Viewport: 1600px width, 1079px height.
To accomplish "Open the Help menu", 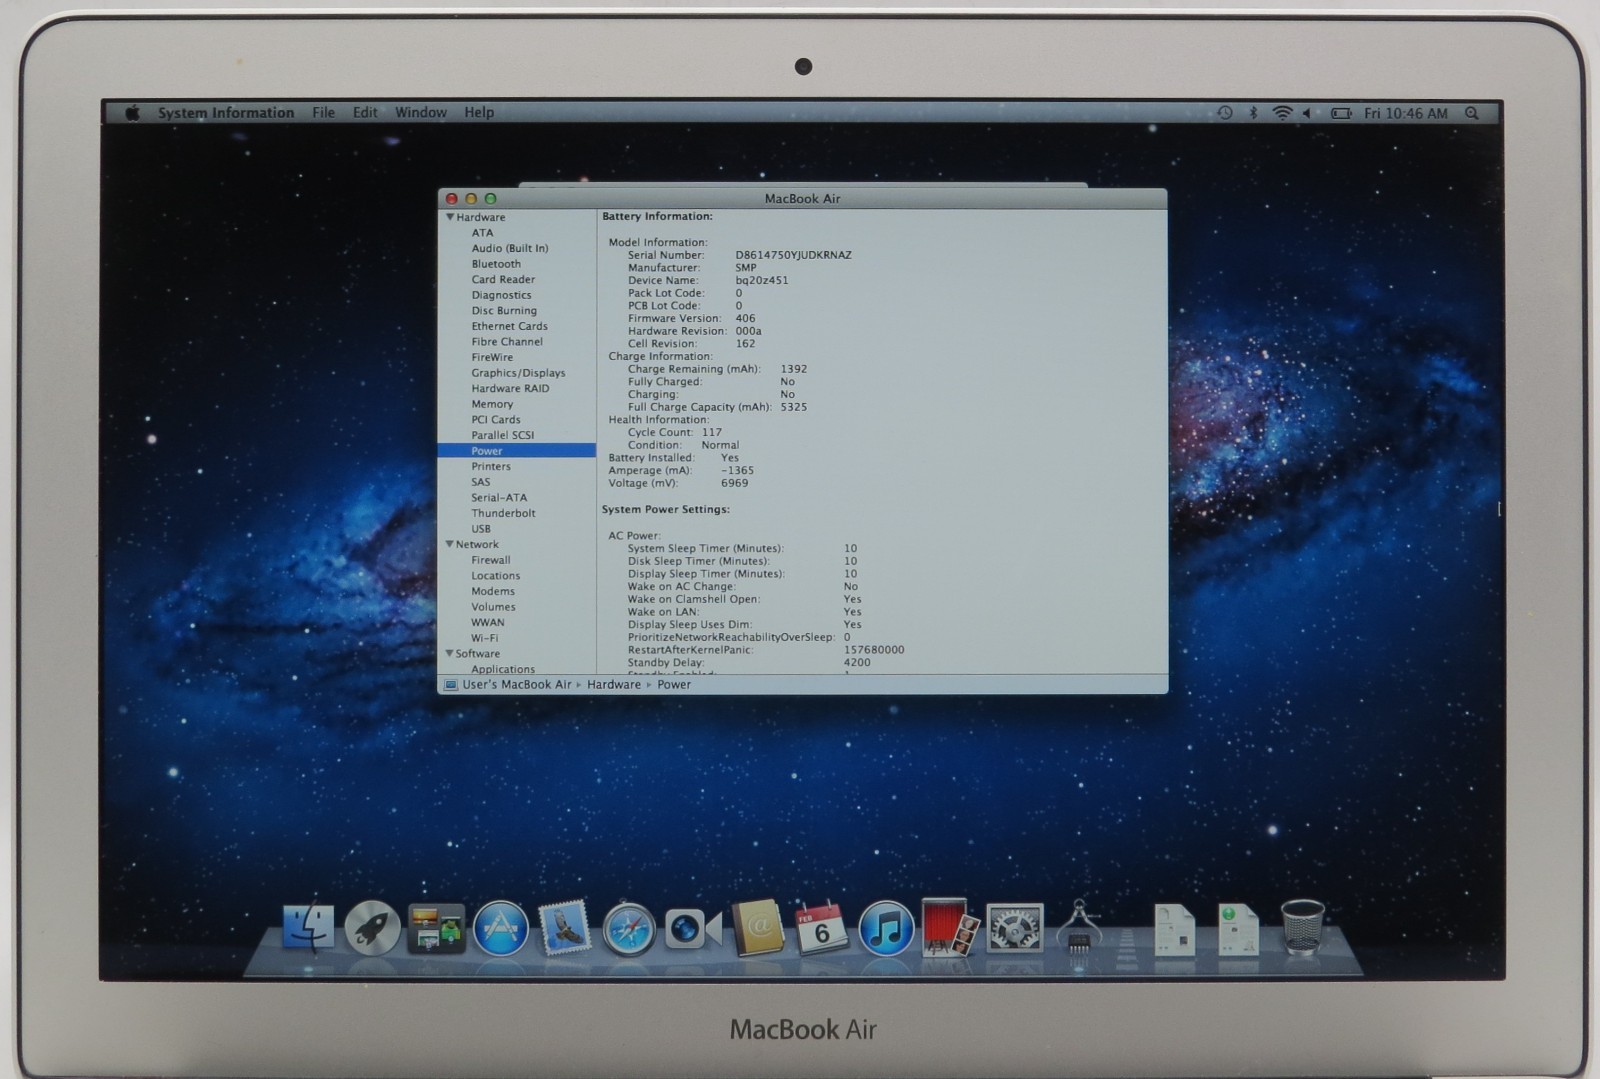I will pyautogui.click(x=479, y=113).
